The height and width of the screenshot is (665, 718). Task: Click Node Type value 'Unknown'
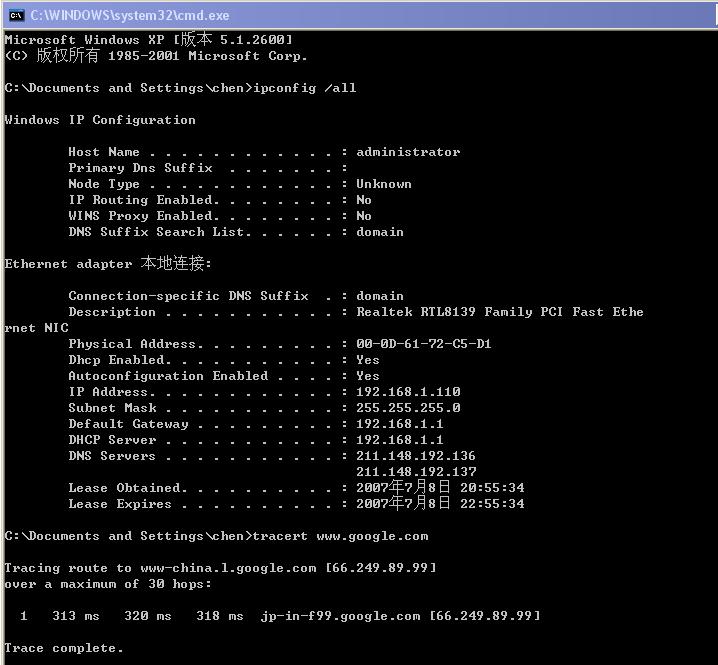pyautogui.click(x=384, y=184)
